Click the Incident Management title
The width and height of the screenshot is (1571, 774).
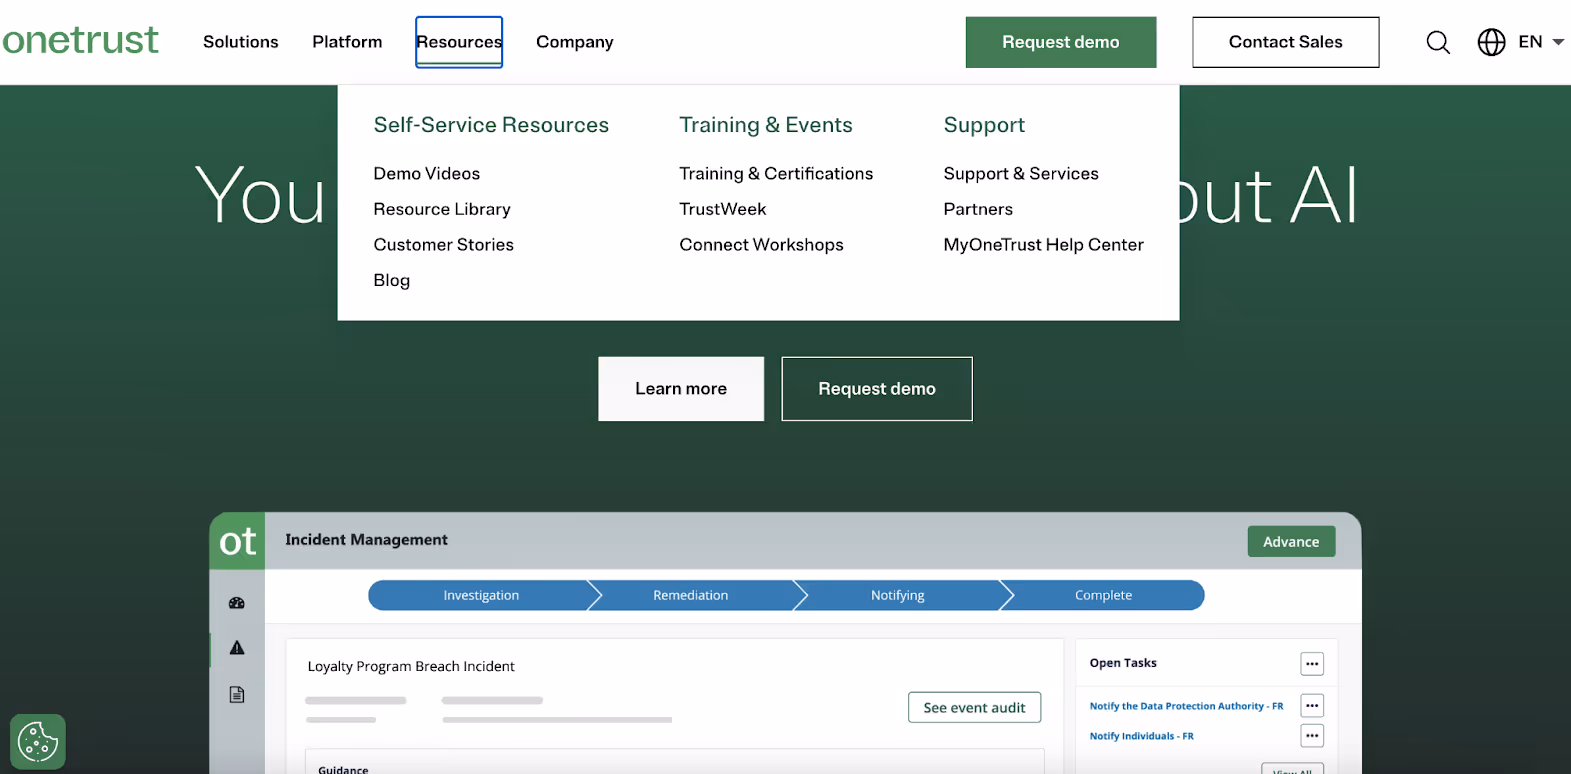pyautogui.click(x=366, y=540)
